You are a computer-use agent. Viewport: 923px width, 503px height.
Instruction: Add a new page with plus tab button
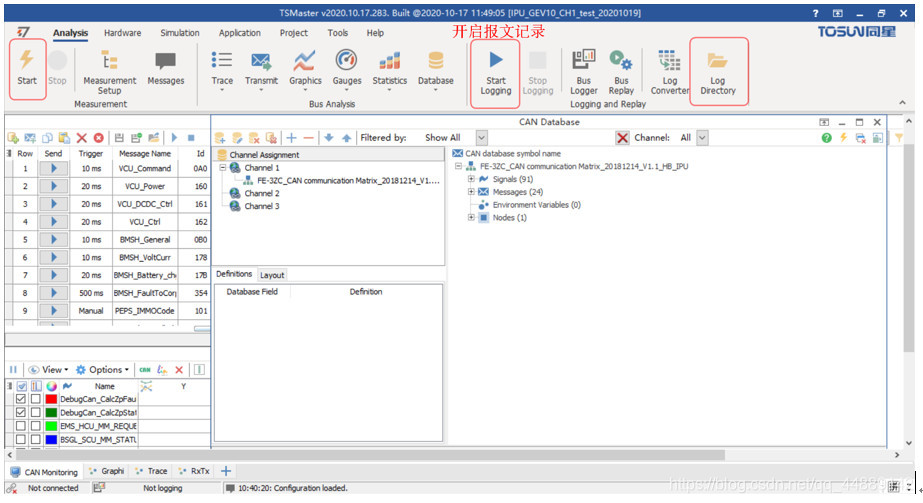click(x=225, y=471)
